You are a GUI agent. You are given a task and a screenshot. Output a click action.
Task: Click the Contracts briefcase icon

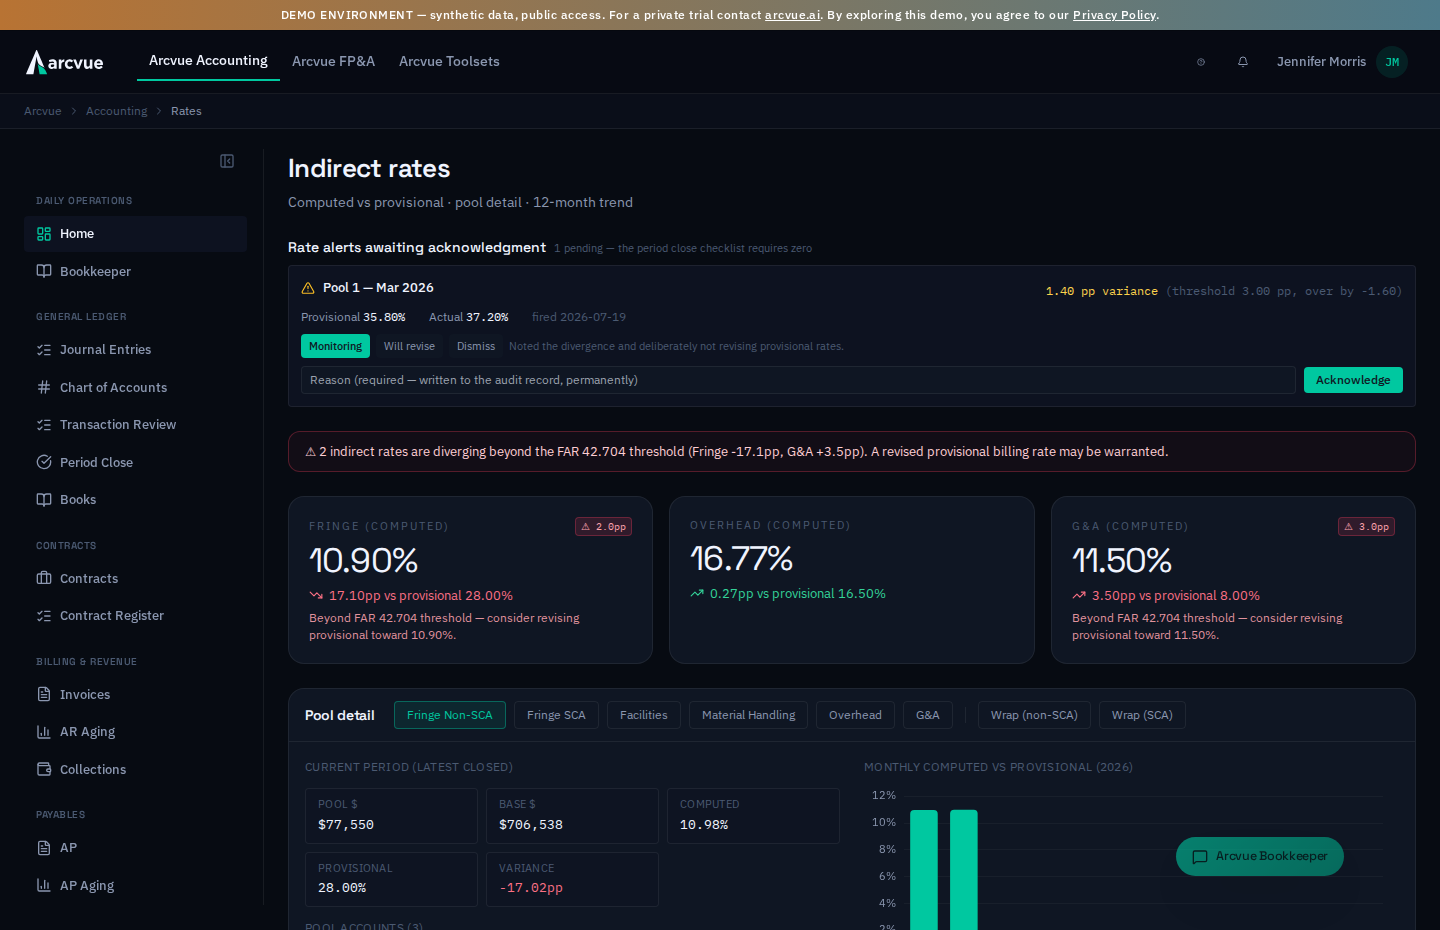click(44, 578)
